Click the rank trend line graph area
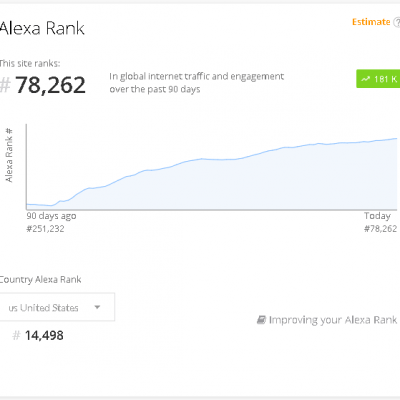Viewport: 400px width, 400px height. 212,167
